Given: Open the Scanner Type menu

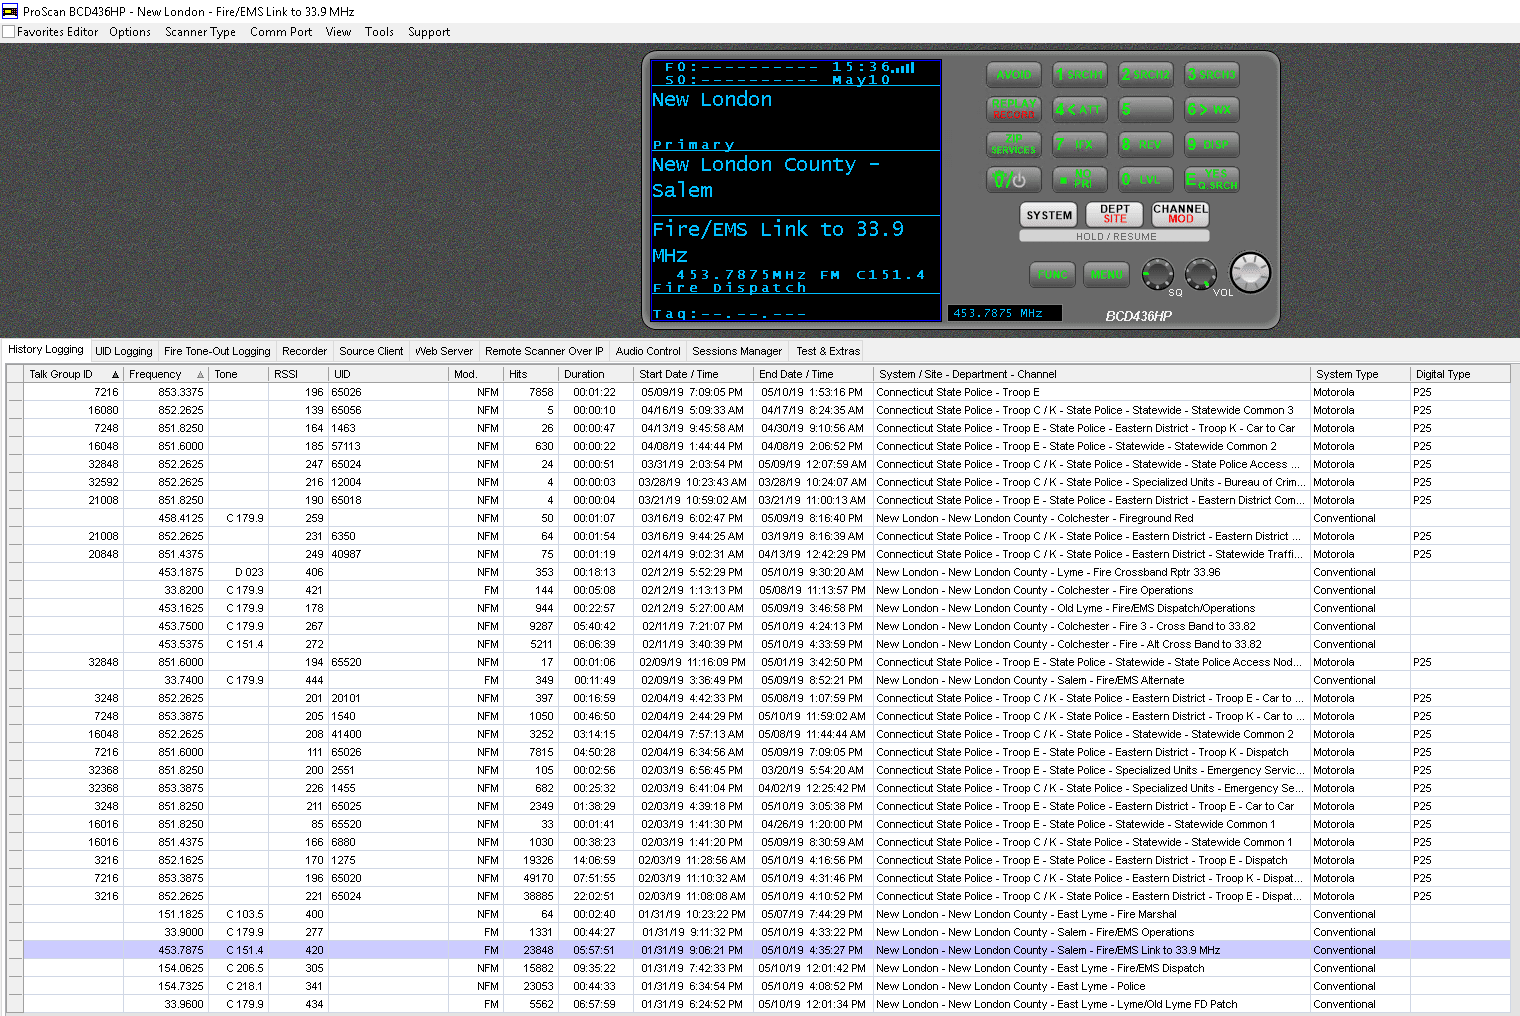Looking at the screenshot, I should tap(200, 32).
